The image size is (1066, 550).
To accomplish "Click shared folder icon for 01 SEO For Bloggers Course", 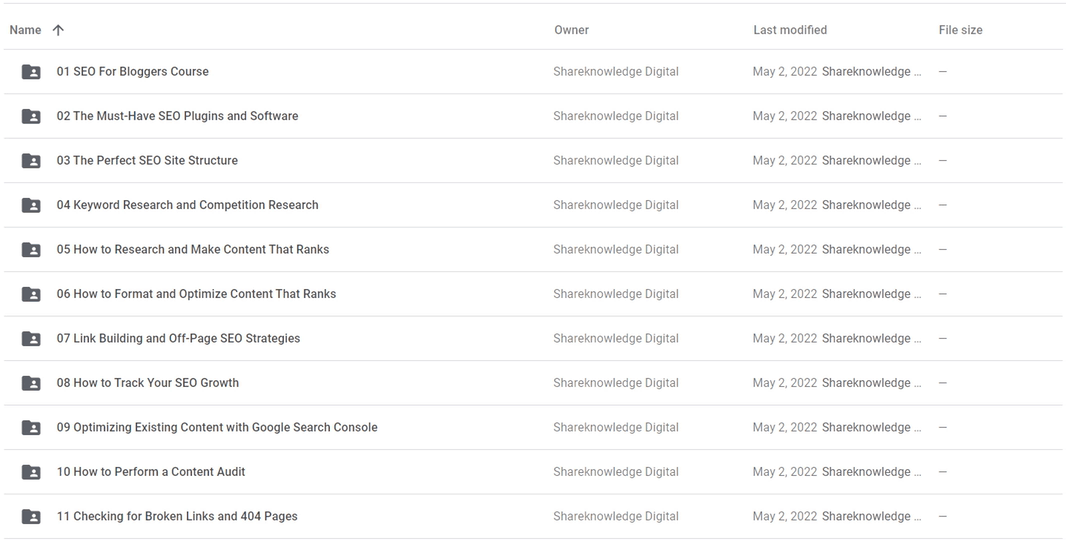I will [31, 72].
